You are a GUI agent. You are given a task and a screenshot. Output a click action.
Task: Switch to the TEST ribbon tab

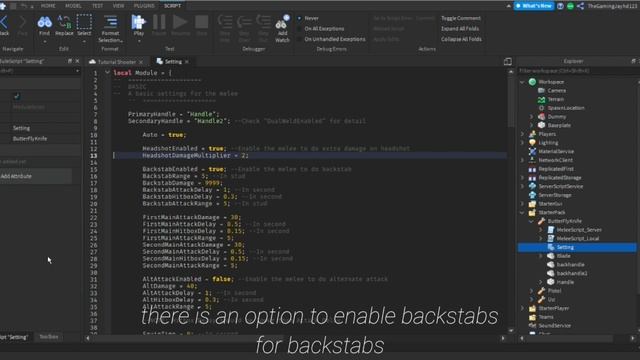97,6
